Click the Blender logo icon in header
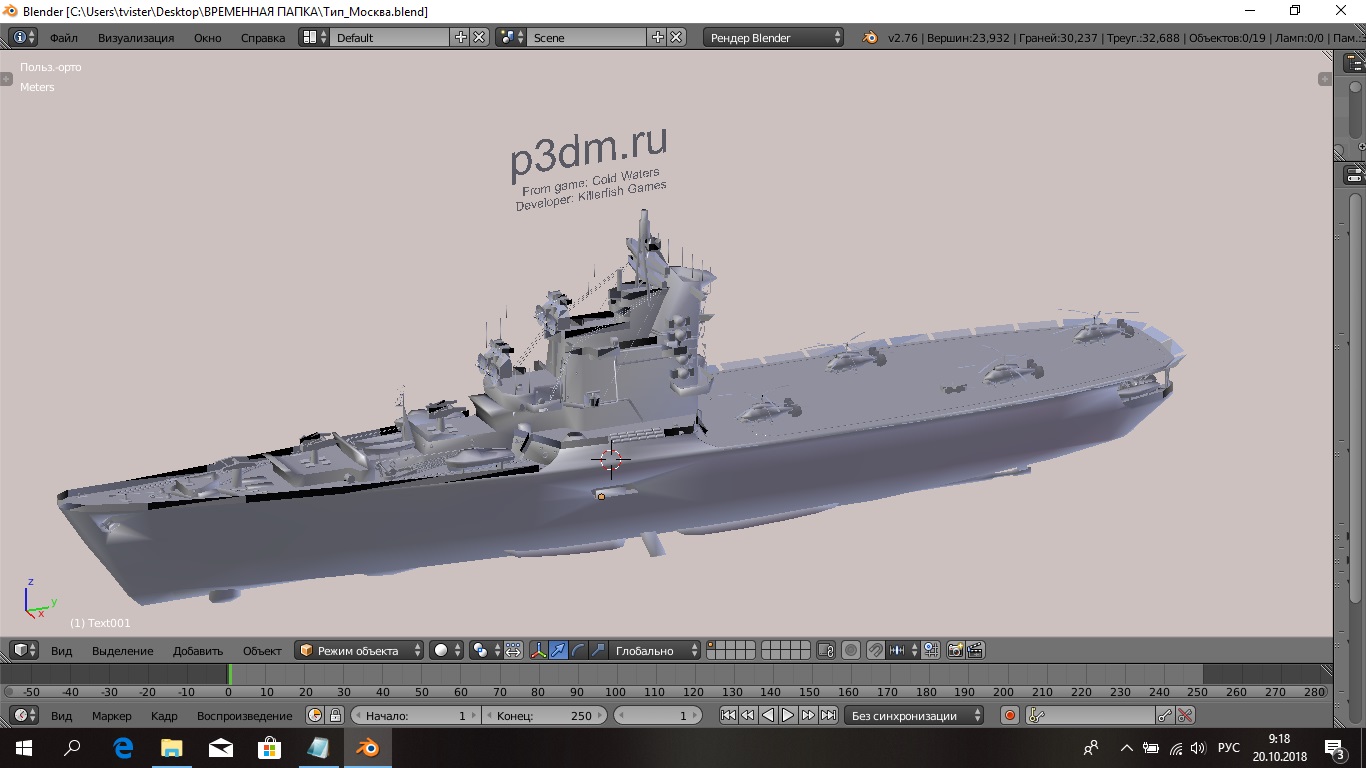Viewport: 1366px width, 768px height. 870,37
